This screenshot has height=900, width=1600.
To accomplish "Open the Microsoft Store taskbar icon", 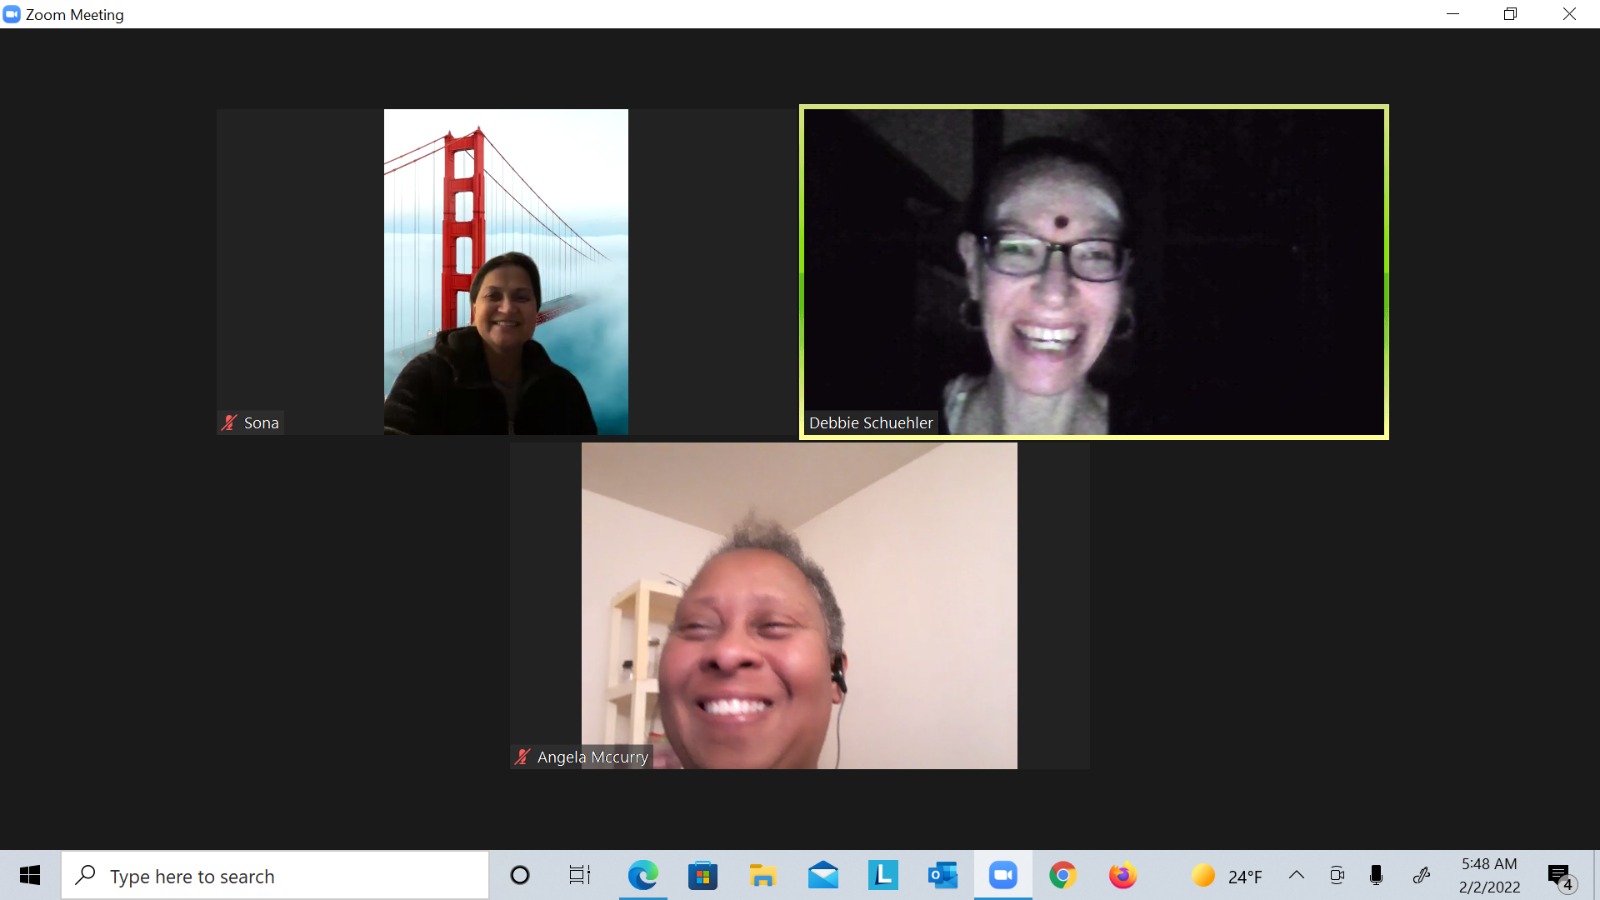I will pos(703,876).
